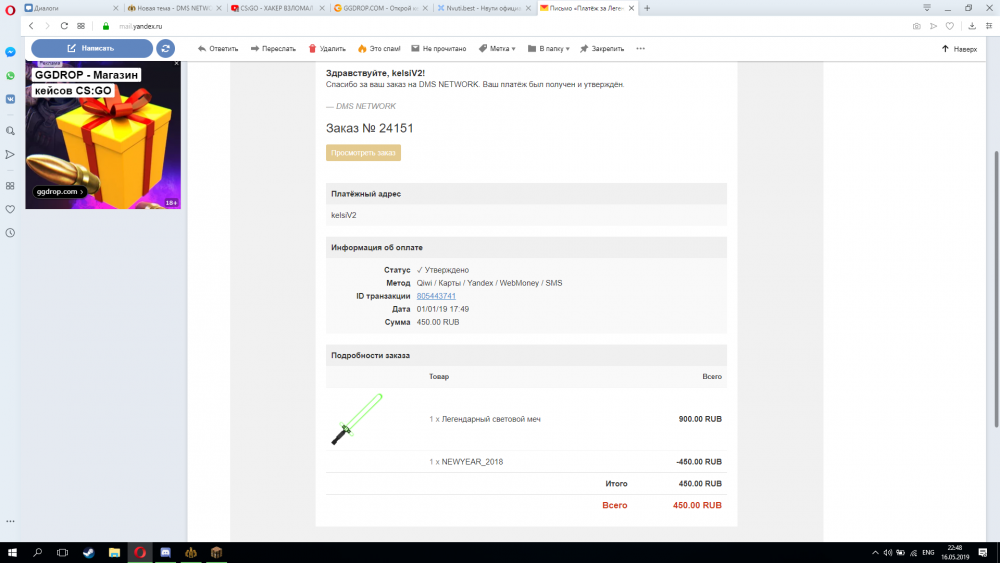Viewport: 1000px width, 563px height.
Task: Switch to the Диалоги browser tab
Action: [71, 8]
